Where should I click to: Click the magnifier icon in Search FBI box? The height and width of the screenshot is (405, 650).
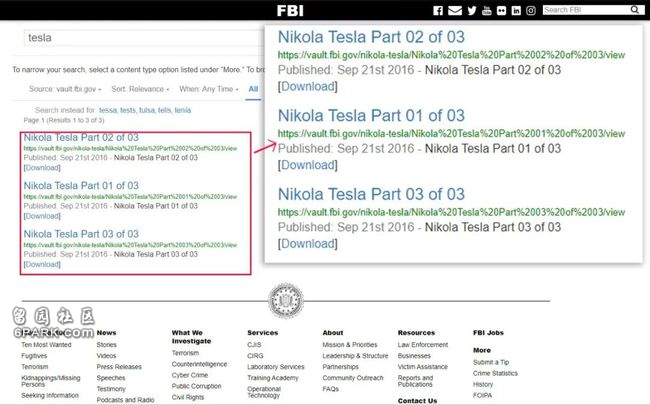click(x=635, y=10)
